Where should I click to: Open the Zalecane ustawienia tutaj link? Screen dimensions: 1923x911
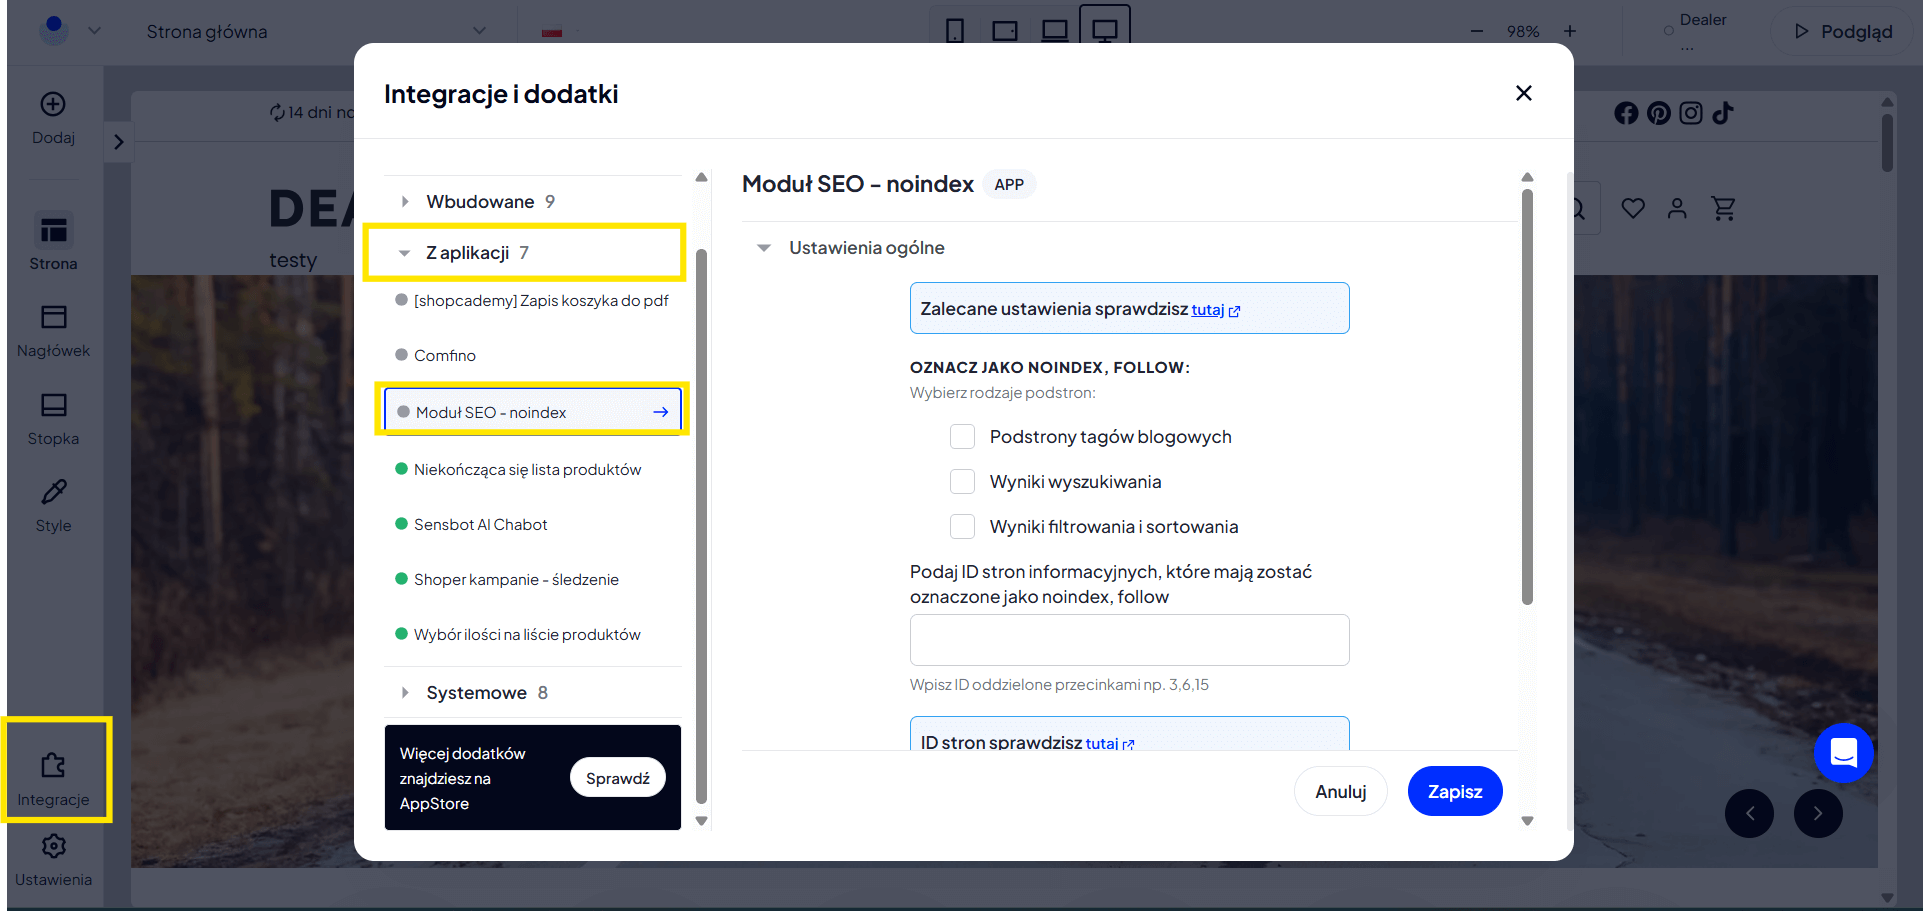(1207, 310)
